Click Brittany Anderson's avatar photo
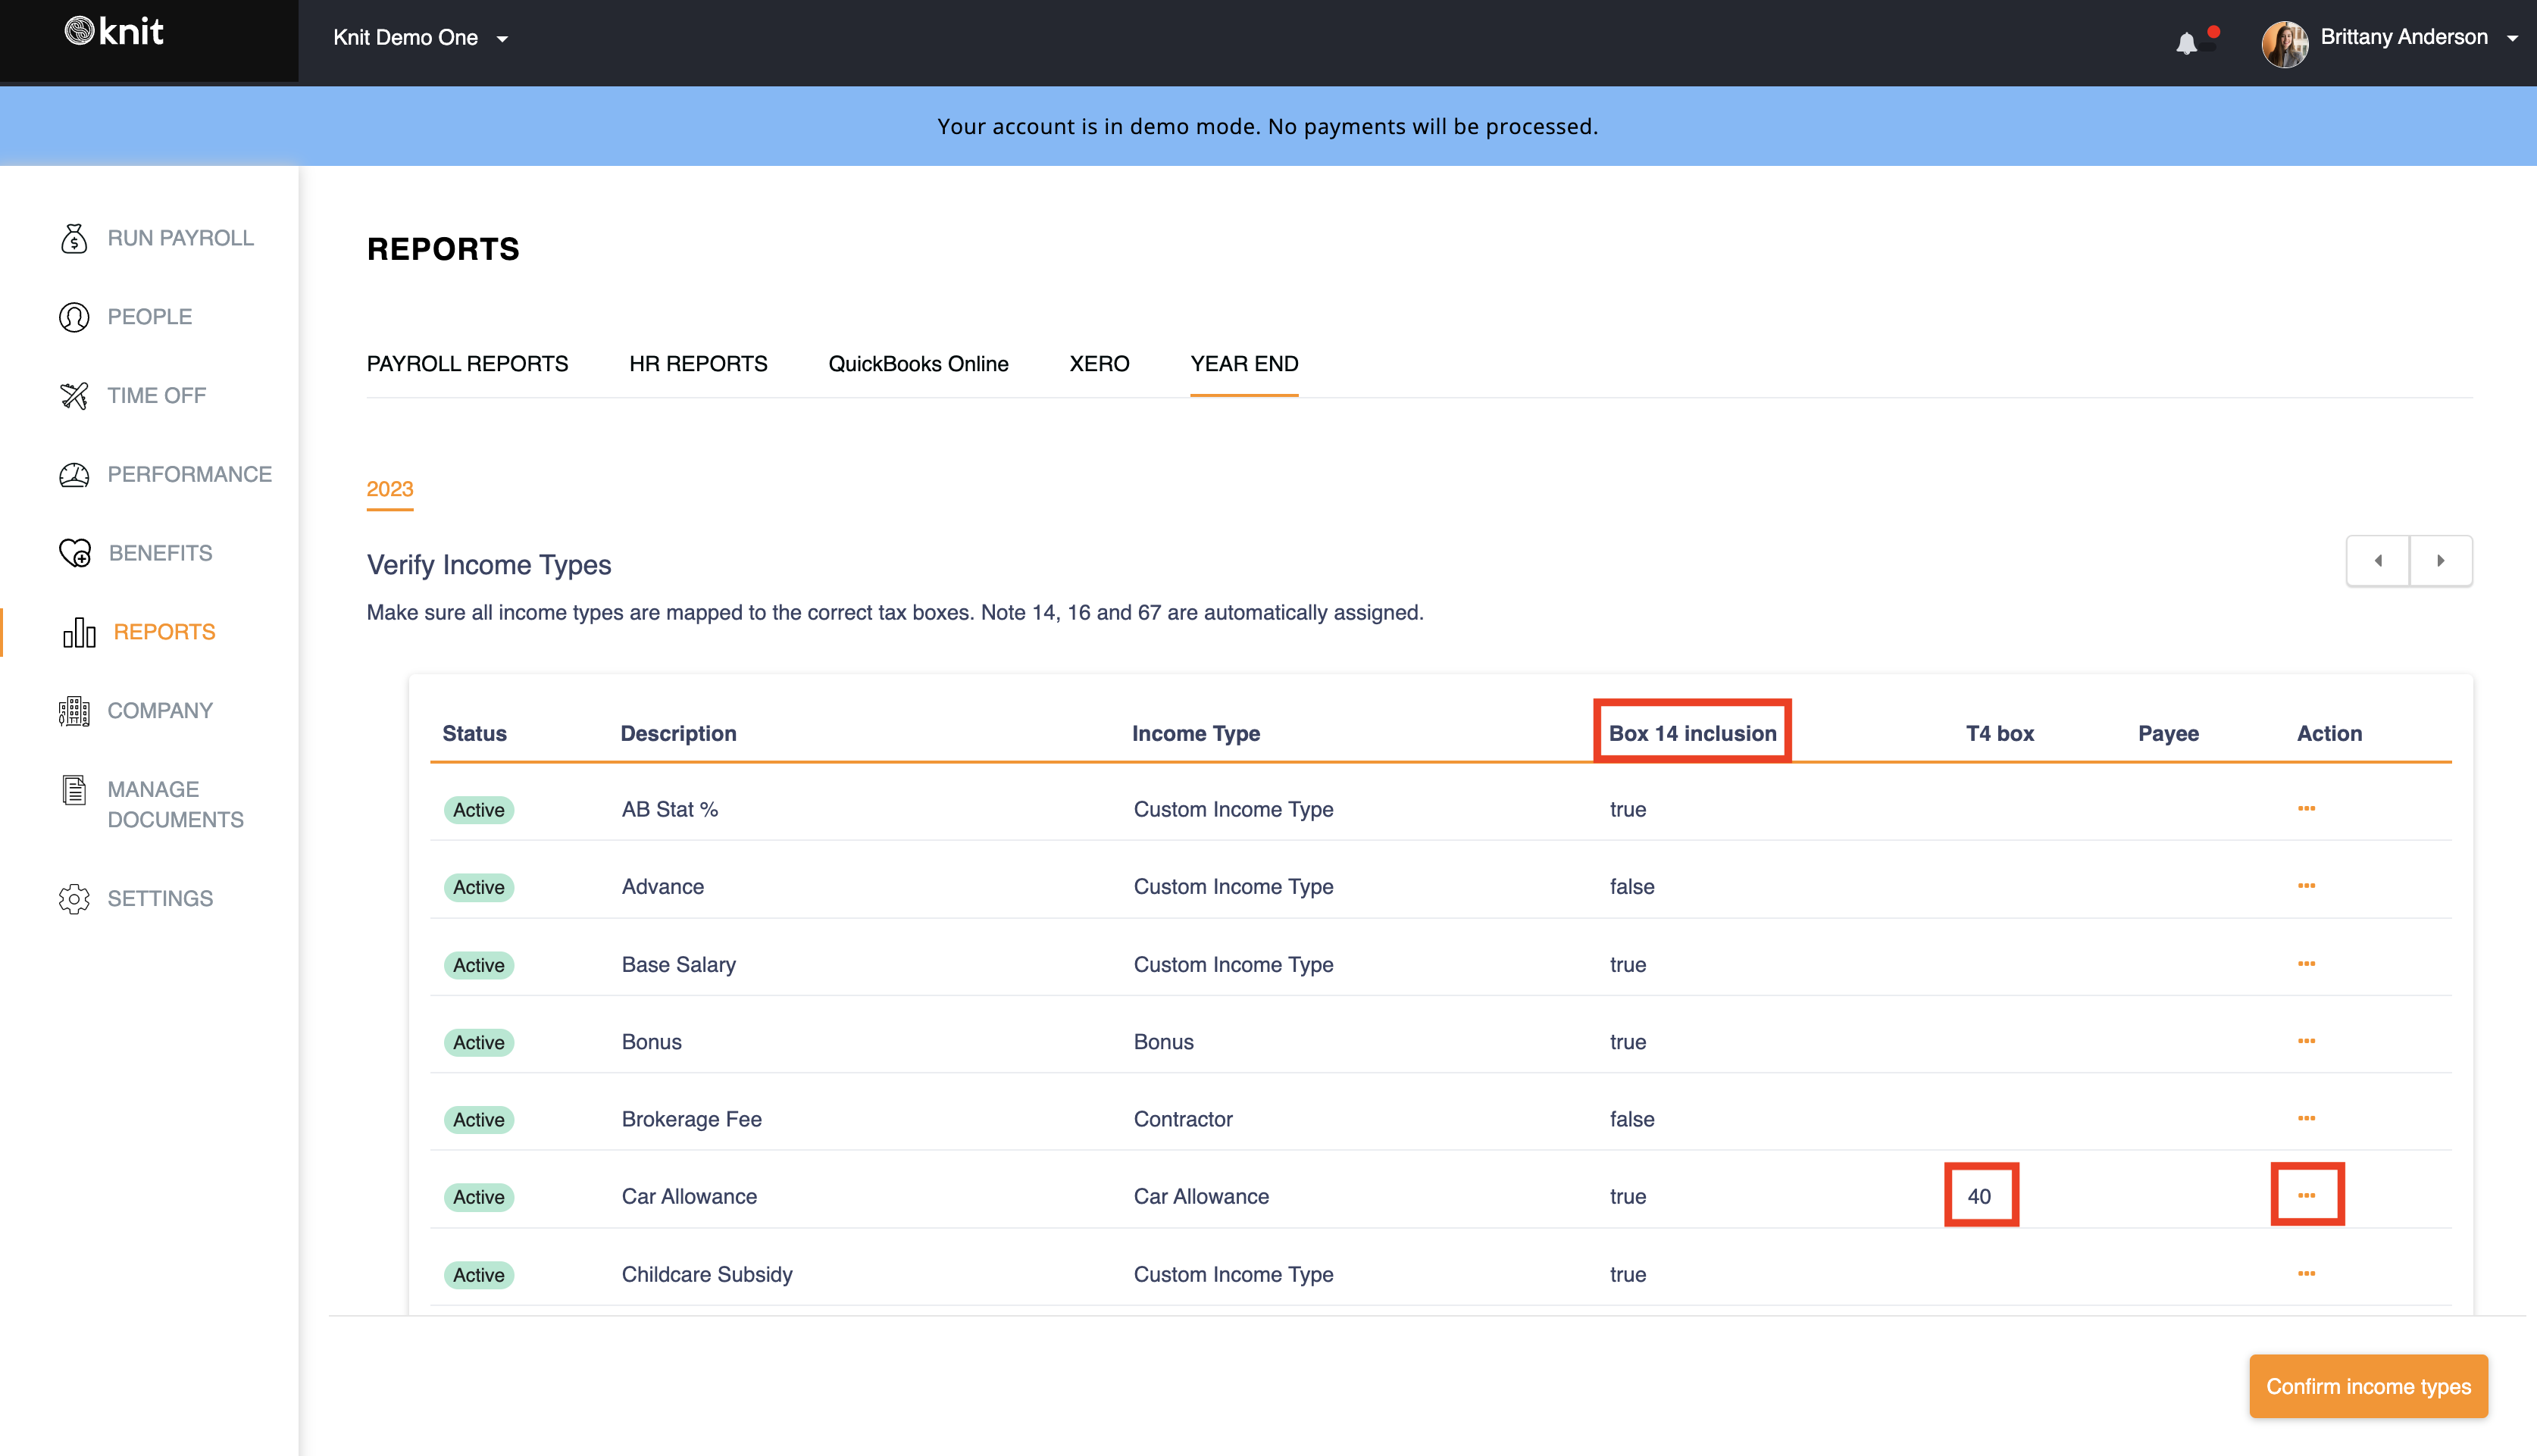 [2285, 43]
